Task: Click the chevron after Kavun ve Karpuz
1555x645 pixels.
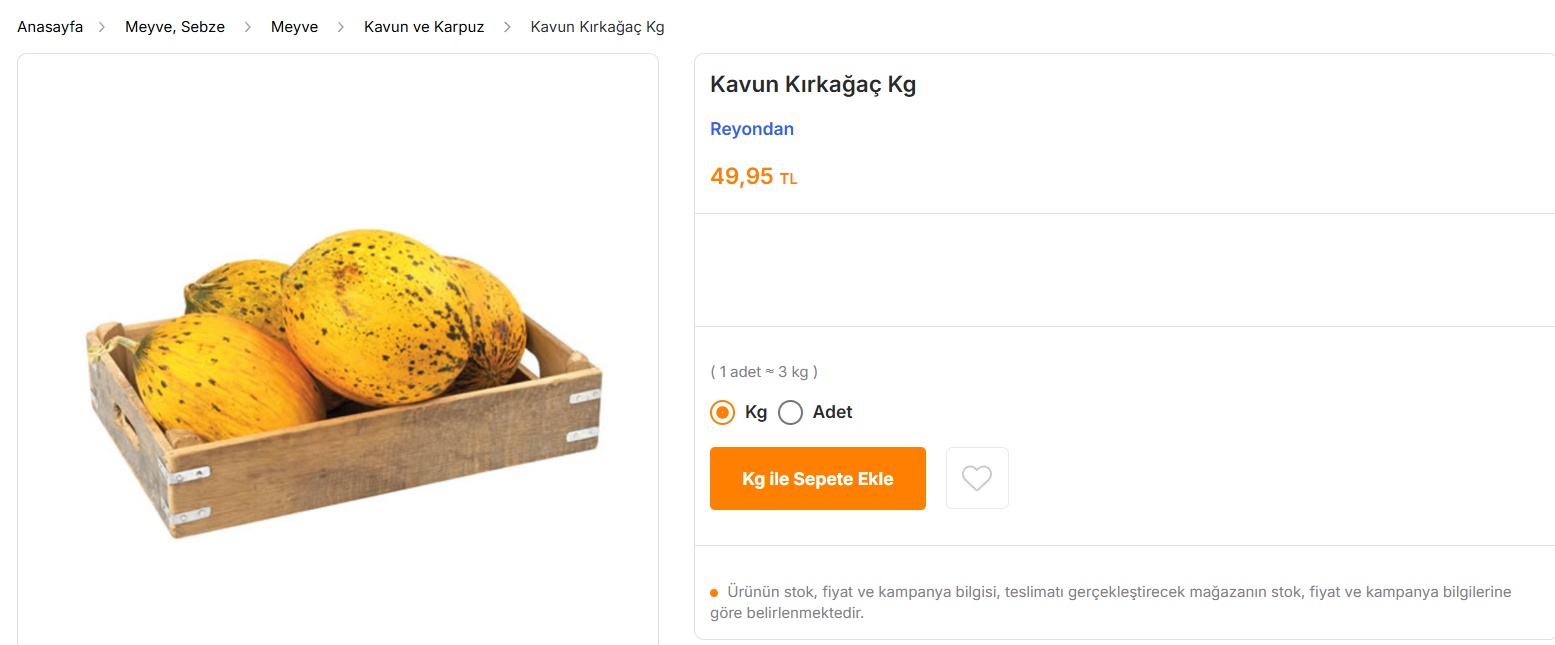Action: [x=507, y=27]
